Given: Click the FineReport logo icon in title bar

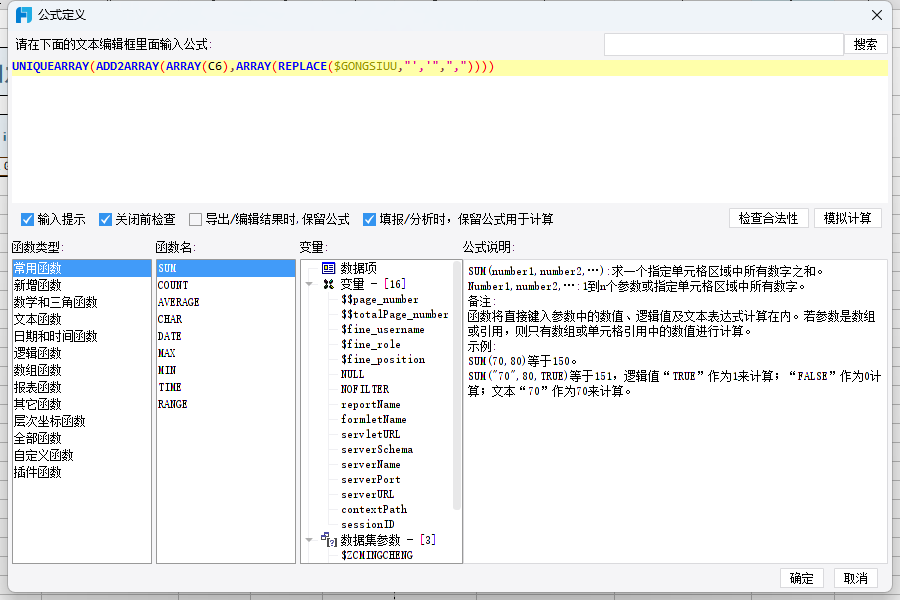Looking at the screenshot, I should pyautogui.click(x=24, y=15).
